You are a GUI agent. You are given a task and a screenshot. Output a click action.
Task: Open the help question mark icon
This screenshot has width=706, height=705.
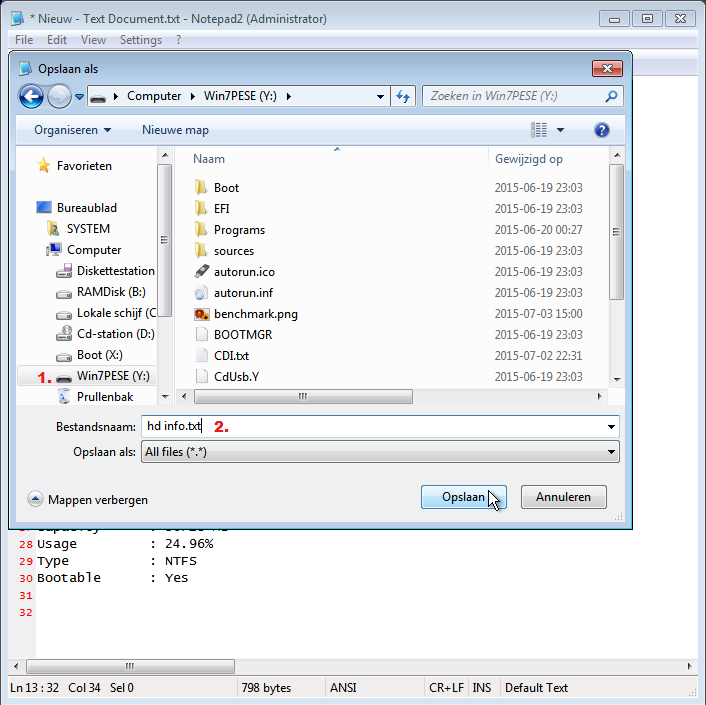coord(602,130)
